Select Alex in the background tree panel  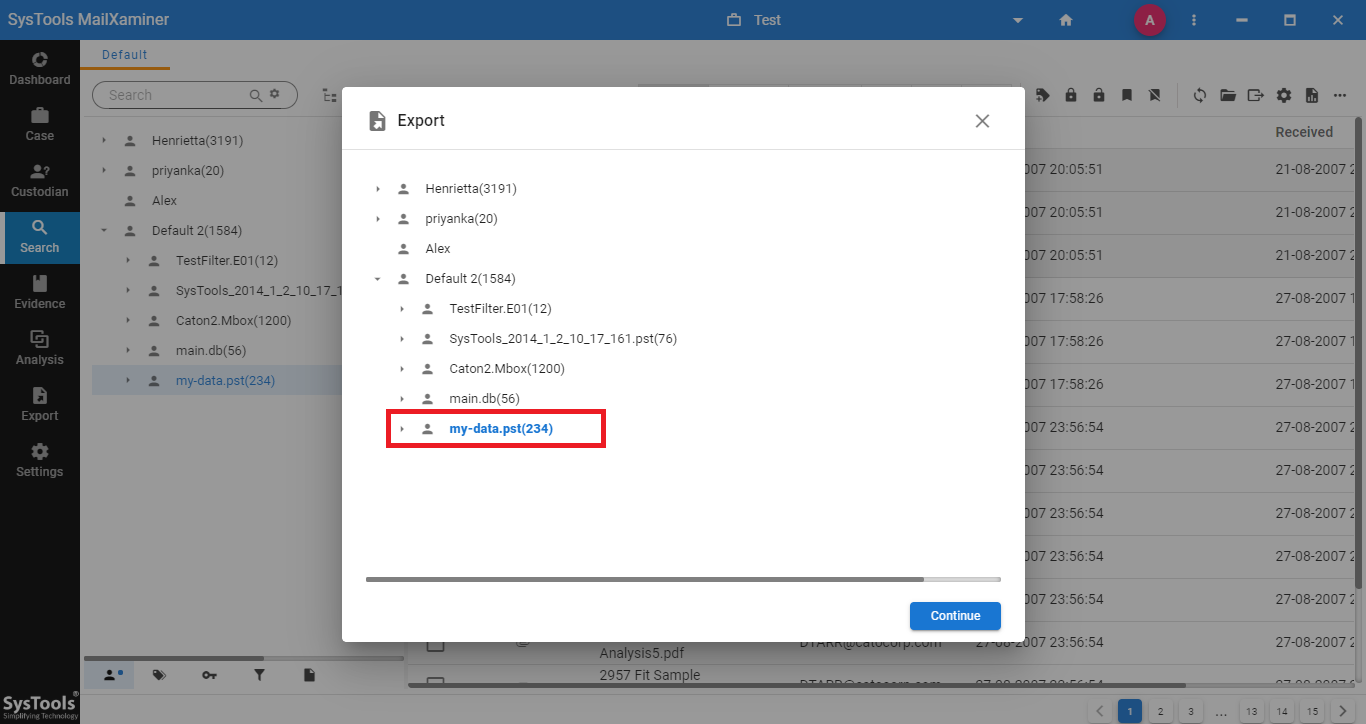pos(164,201)
